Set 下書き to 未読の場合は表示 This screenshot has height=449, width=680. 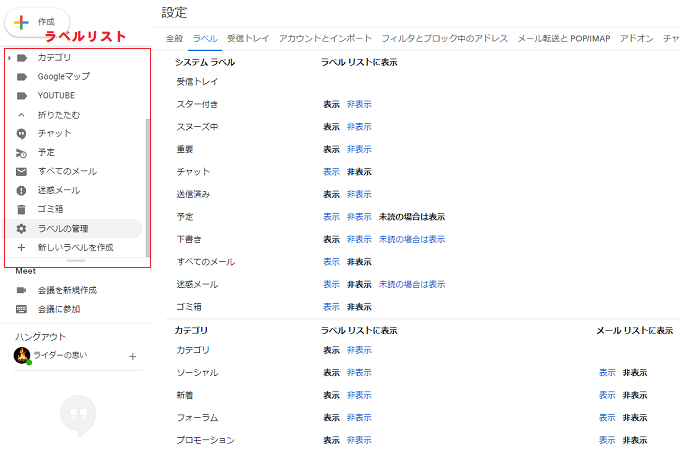click(x=412, y=239)
